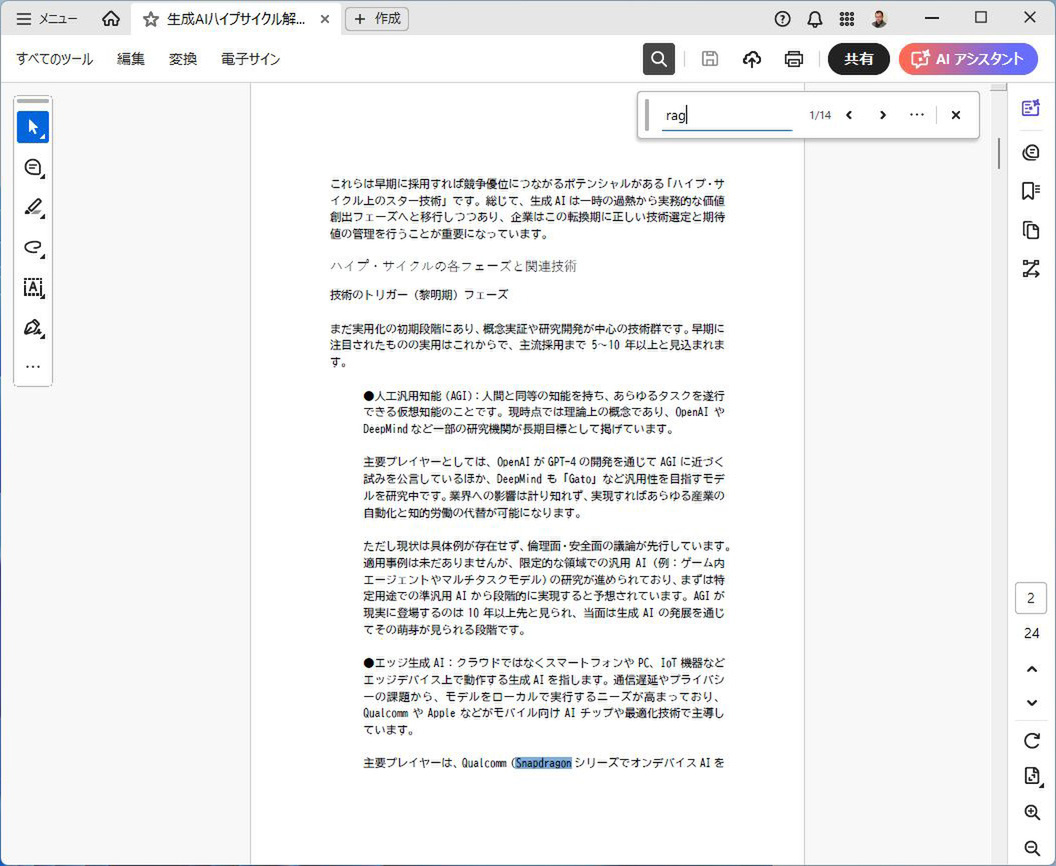Open the 変換 menu

pos(183,59)
